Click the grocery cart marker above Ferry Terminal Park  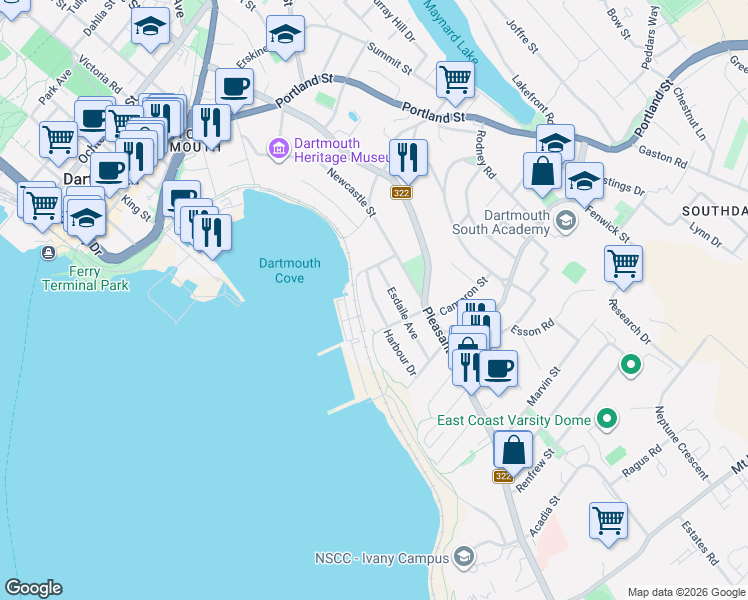[42, 208]
